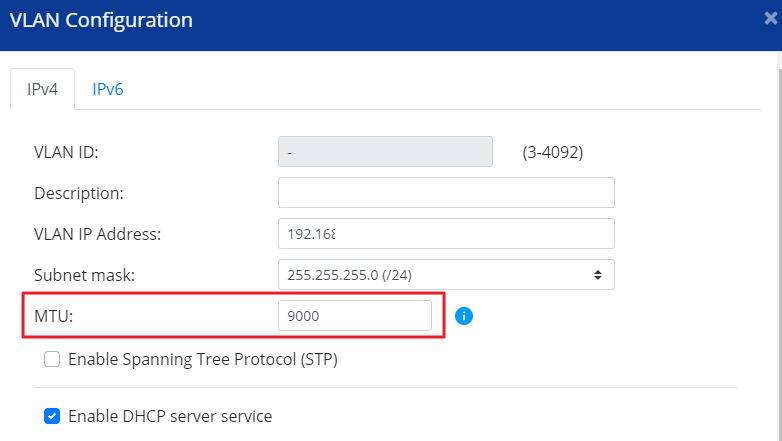Click the '(3-4092)' range hint text
Viewport: 782px width, 441px height.
[x=552, y=152]
